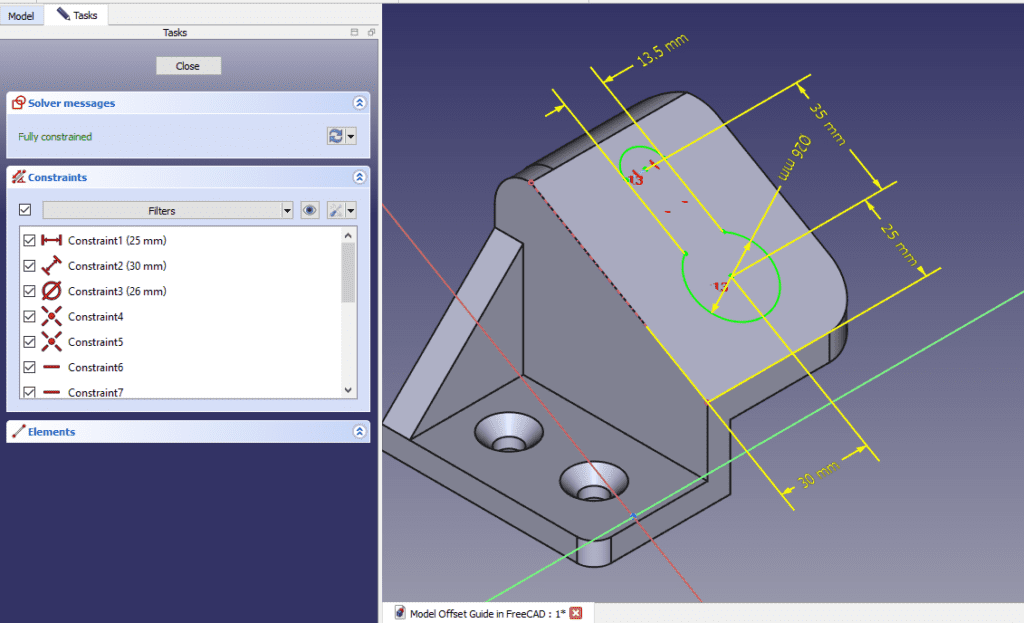Expand the Elements section

(x=359, y=431)
